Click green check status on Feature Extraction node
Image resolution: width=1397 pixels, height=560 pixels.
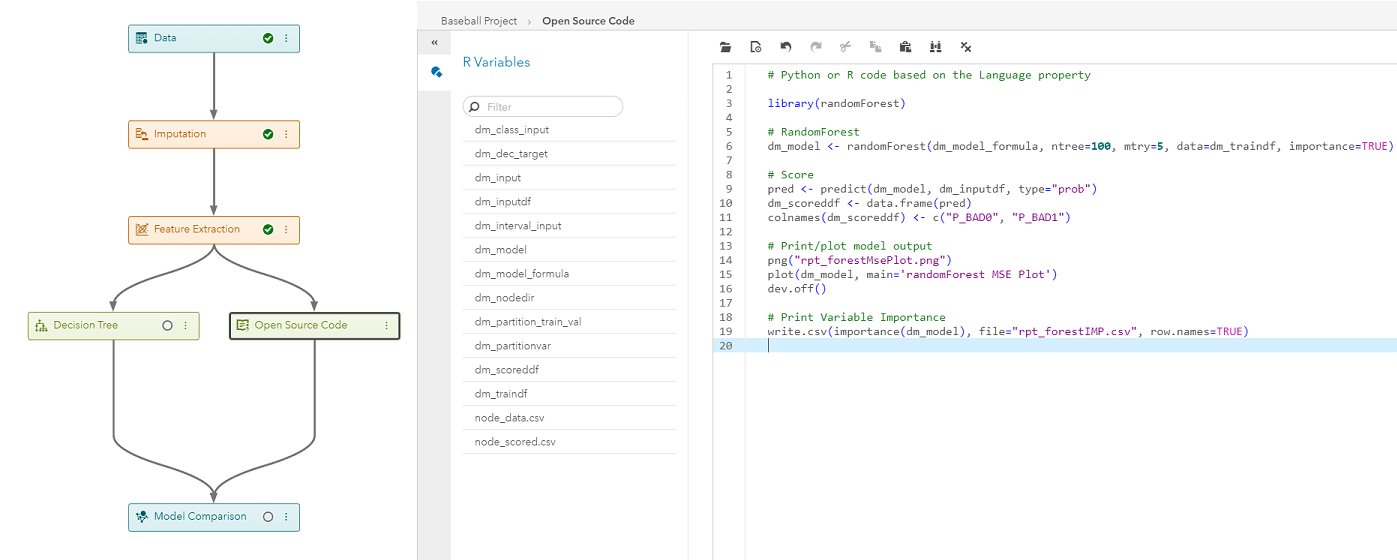tap(268, 229)
